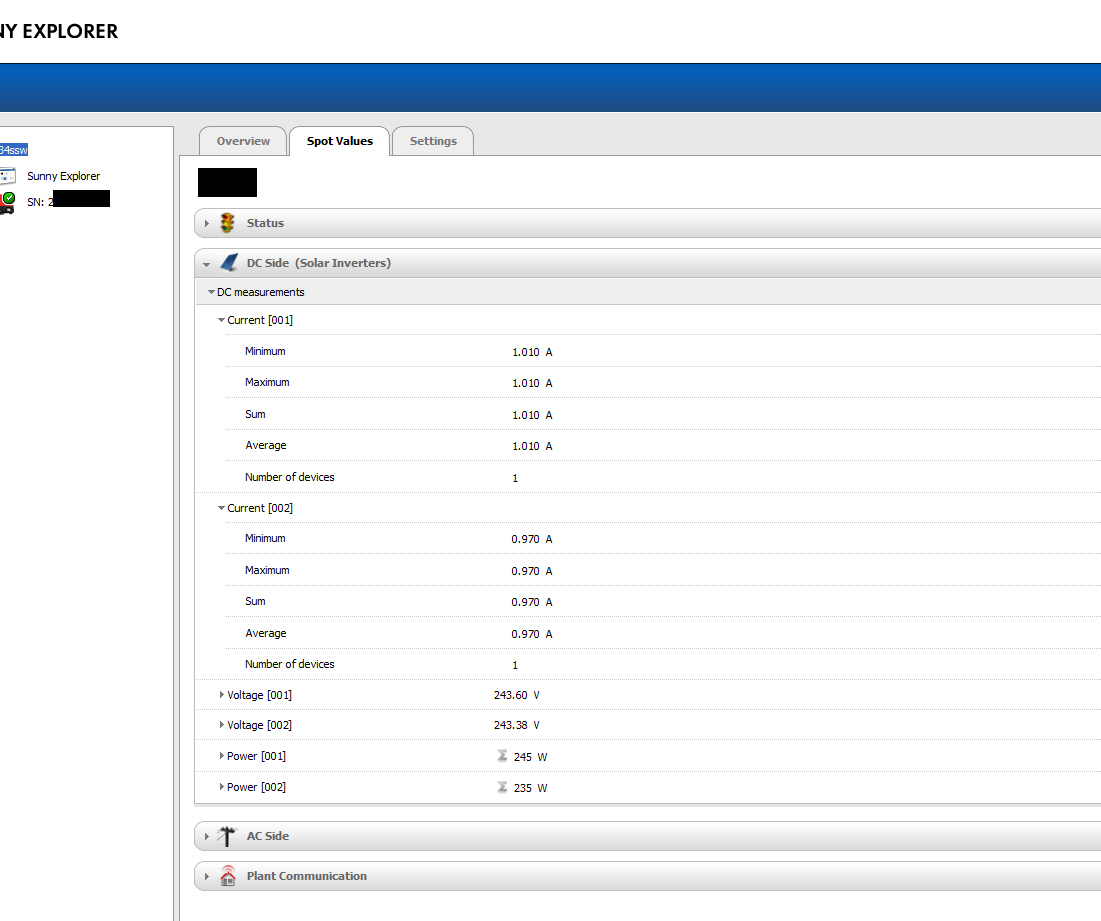
Task: Open the Settings tab
Action: pos(433,141)
